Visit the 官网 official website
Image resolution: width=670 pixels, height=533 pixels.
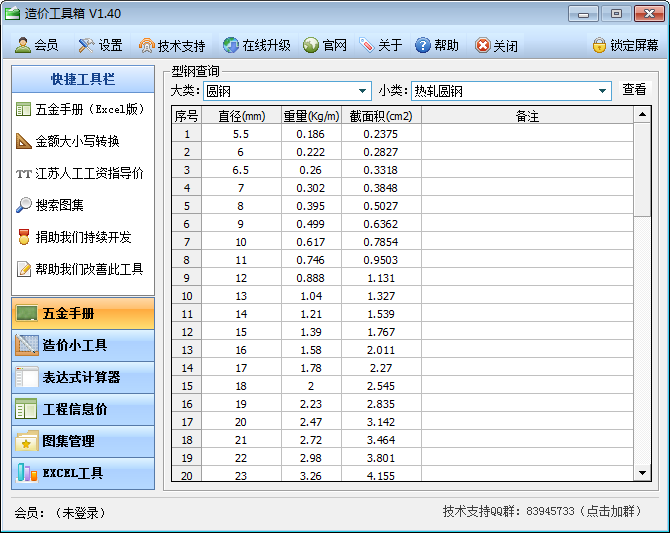pyautogui.click(x=325, y=45)
